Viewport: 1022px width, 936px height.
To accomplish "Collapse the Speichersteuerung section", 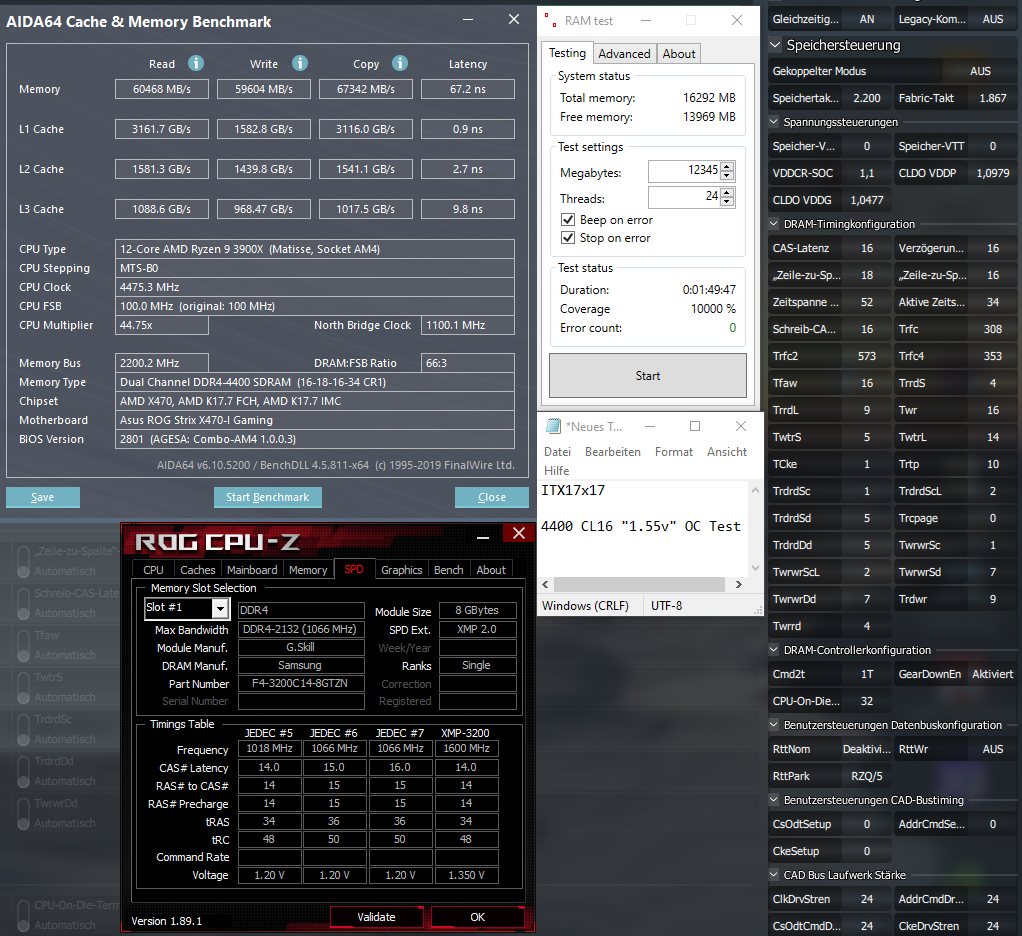I will pyautogui.click(x=775, y=45).
